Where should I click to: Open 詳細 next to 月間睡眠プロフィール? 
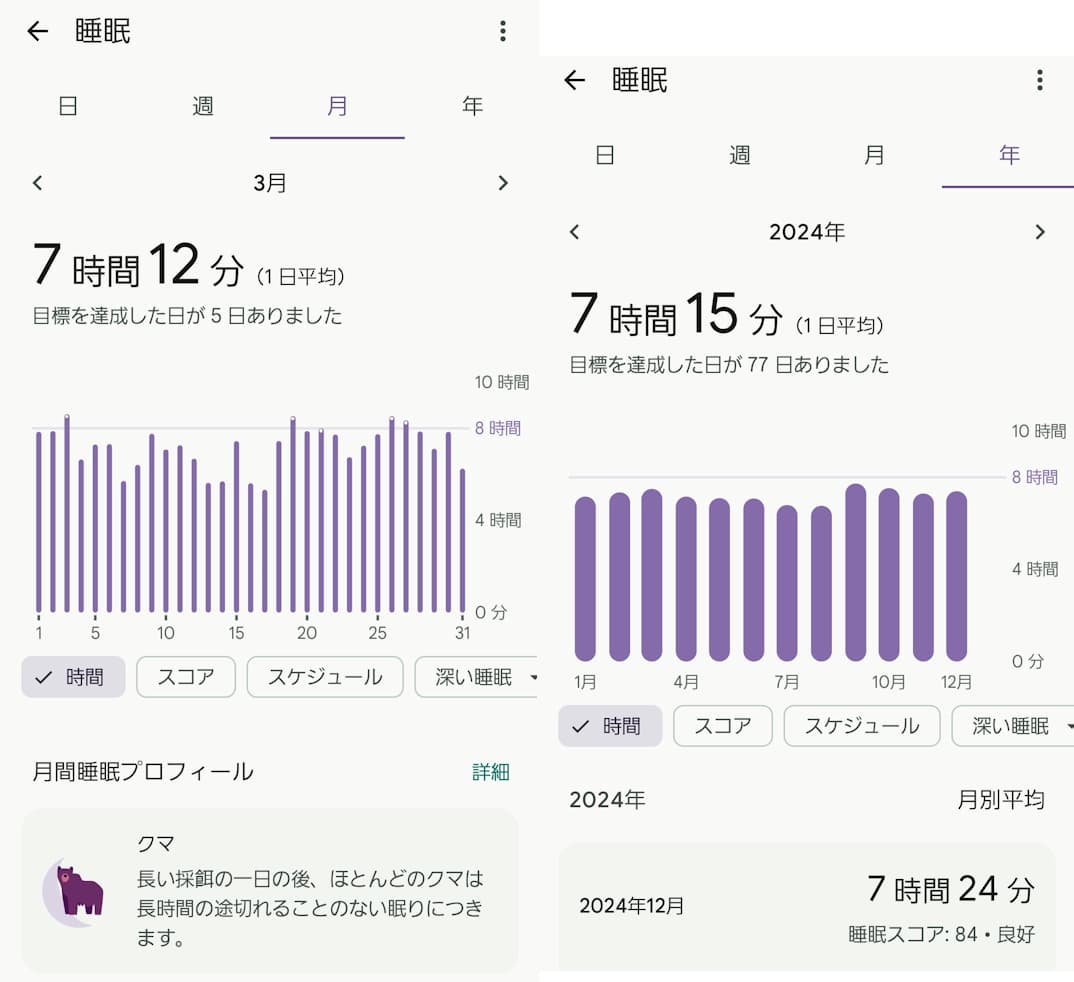(489, 771)
